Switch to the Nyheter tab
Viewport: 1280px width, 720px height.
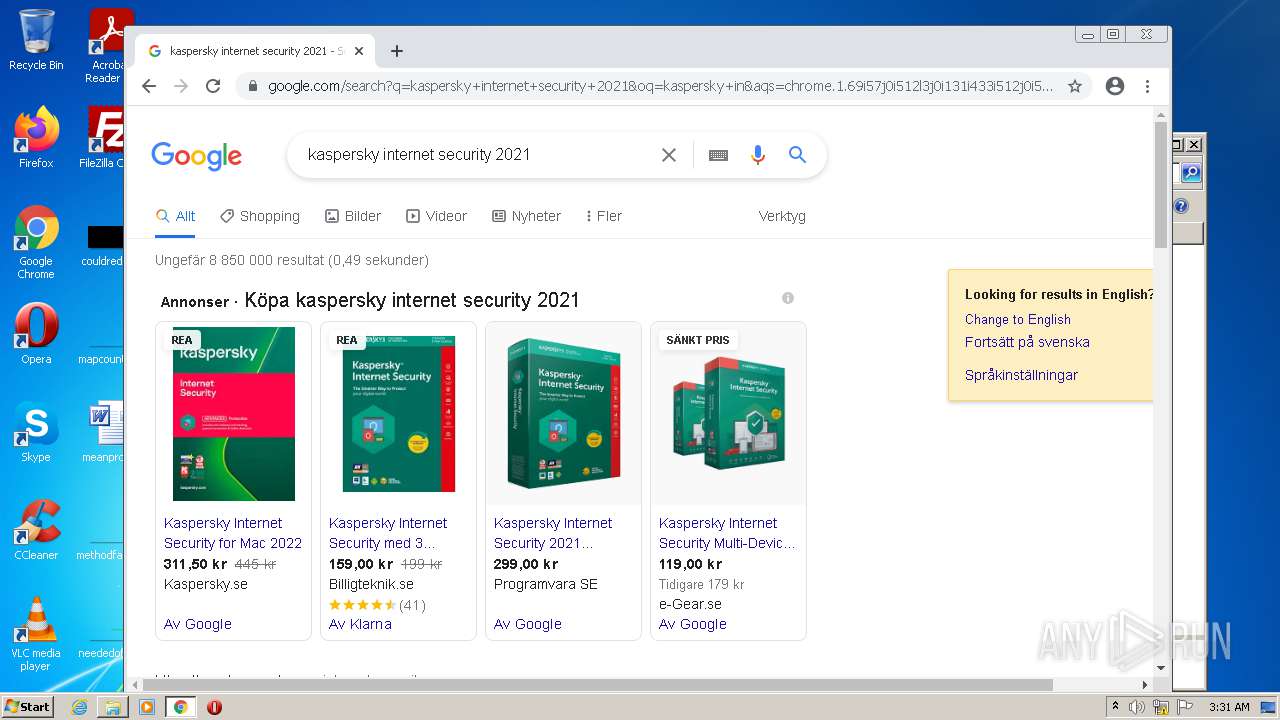click(527, 216)
